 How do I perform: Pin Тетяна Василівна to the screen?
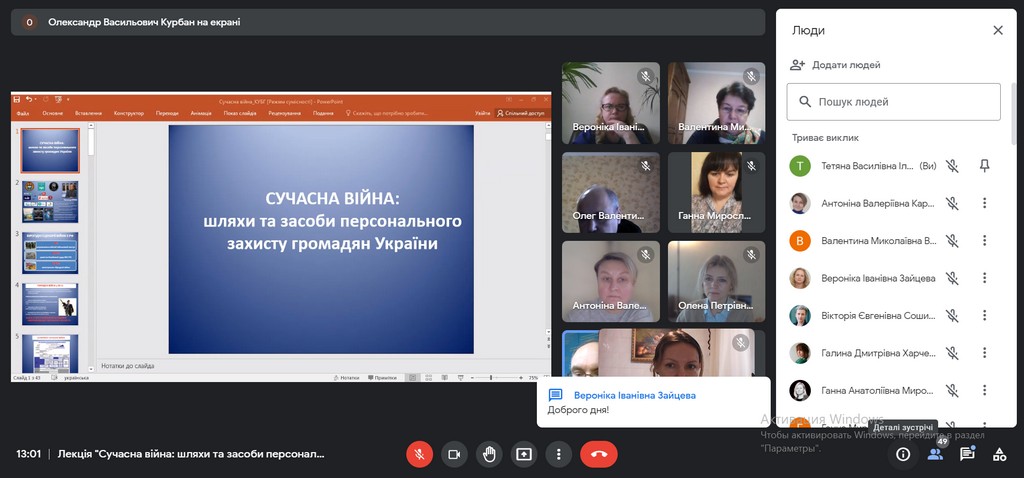(984, 166)
